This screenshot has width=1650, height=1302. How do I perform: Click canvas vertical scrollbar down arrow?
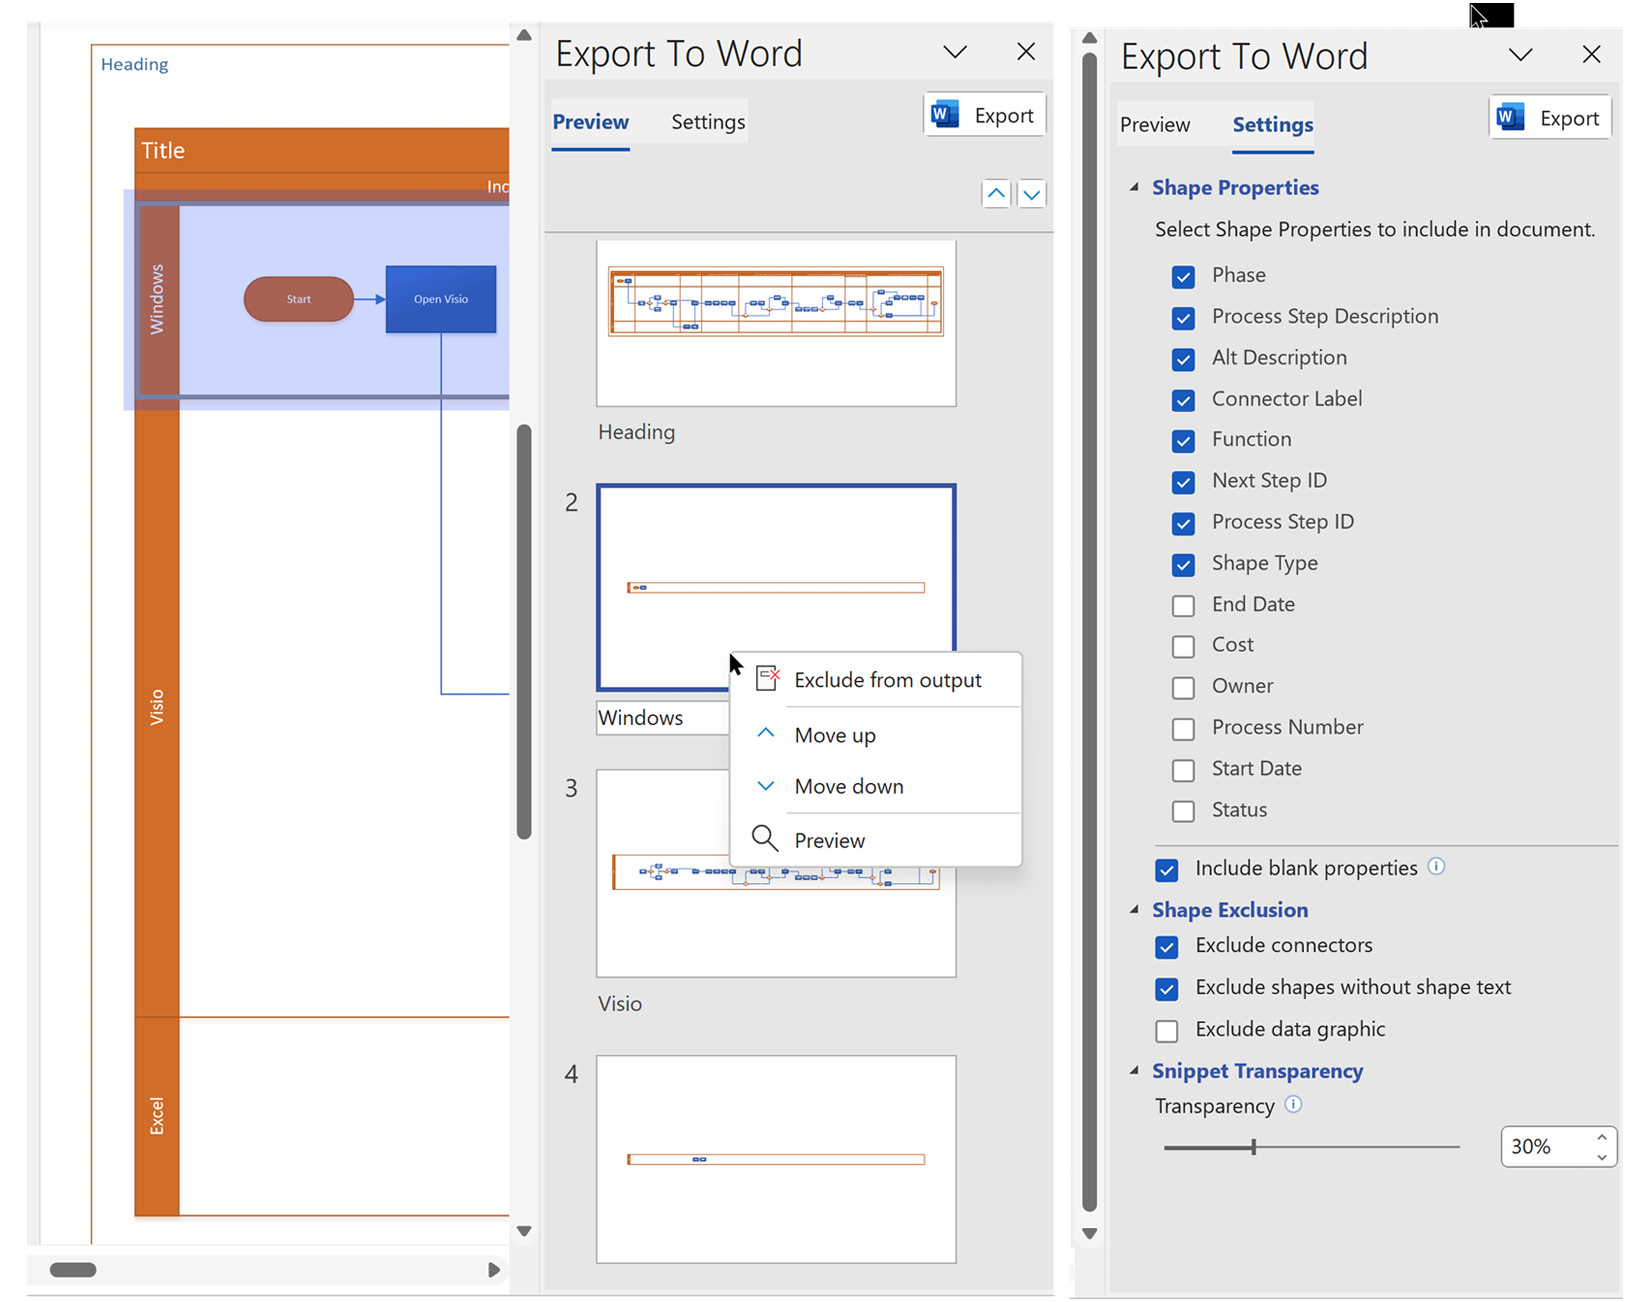point(524,1232)
